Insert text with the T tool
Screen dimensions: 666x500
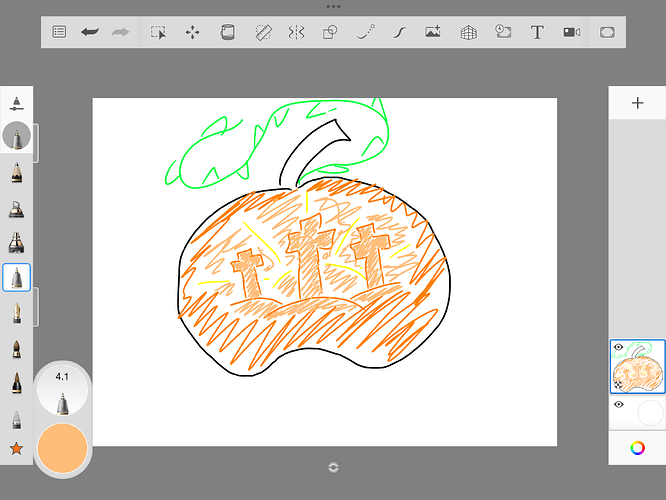coord(537,32)
